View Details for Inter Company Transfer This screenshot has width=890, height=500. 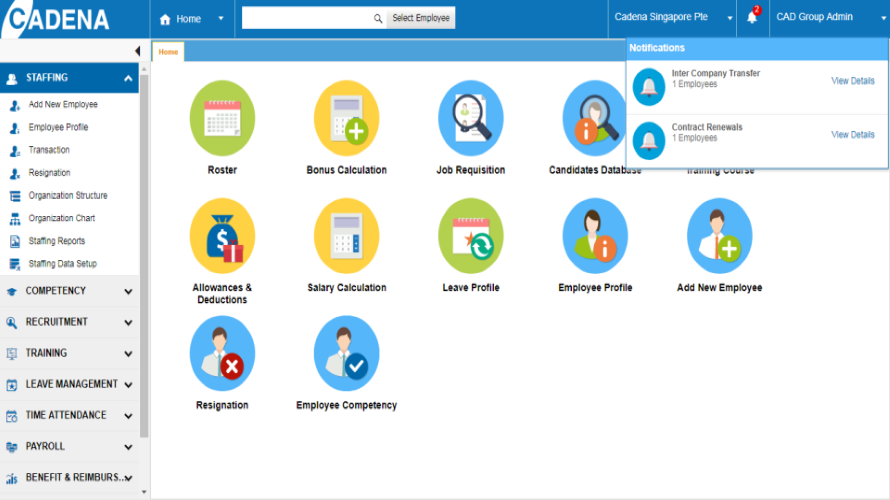click(852, 81)
